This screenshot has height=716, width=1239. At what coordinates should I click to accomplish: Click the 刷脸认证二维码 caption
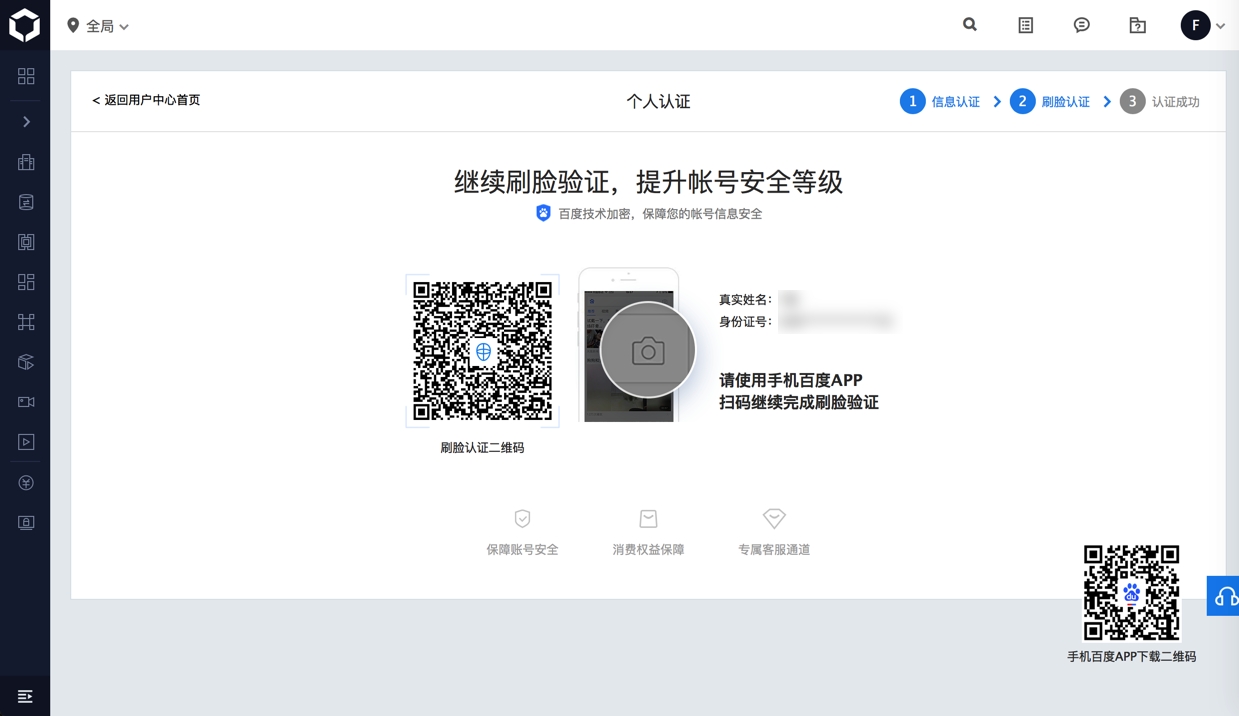(x=482, y=448)
